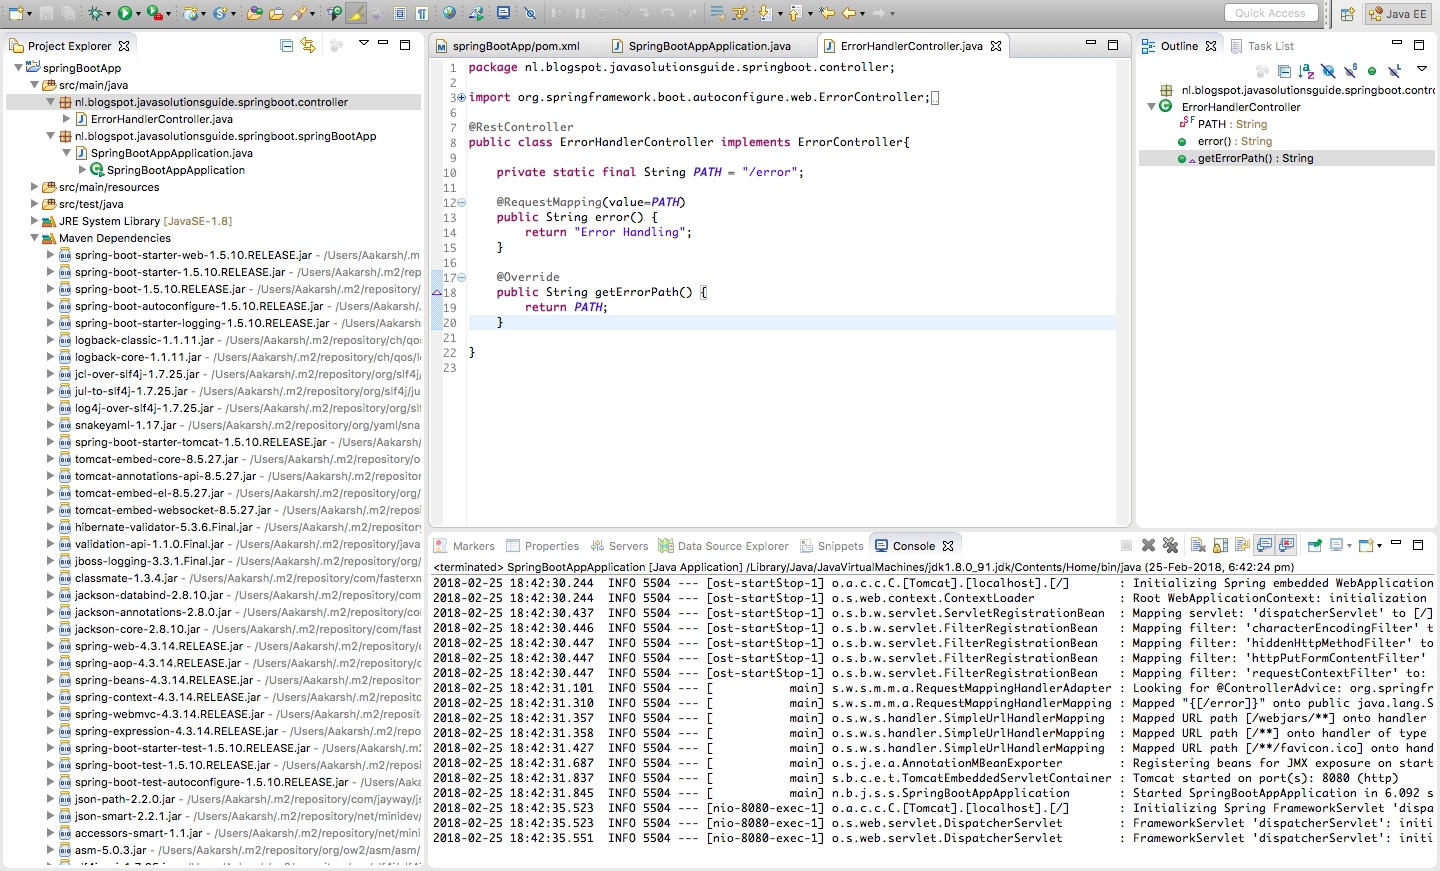
Task: Go to Last Edit Location arrow icon
Action: click(827, 13)
